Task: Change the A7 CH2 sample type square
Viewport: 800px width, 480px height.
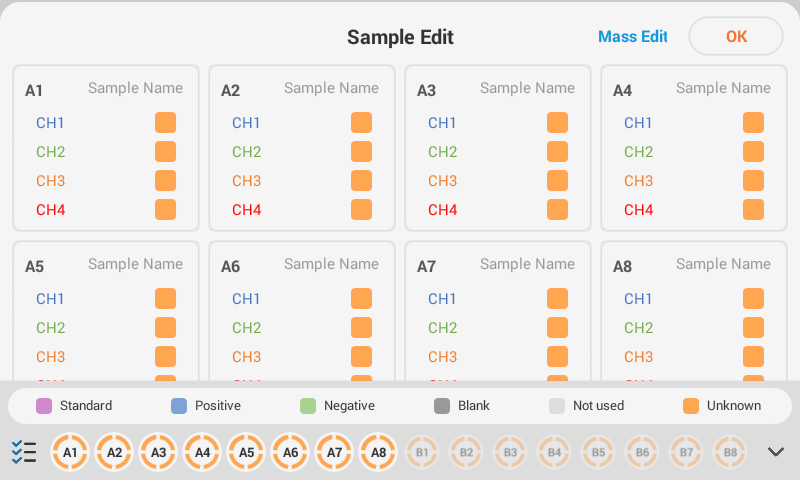Action: (x=557, y=328)
